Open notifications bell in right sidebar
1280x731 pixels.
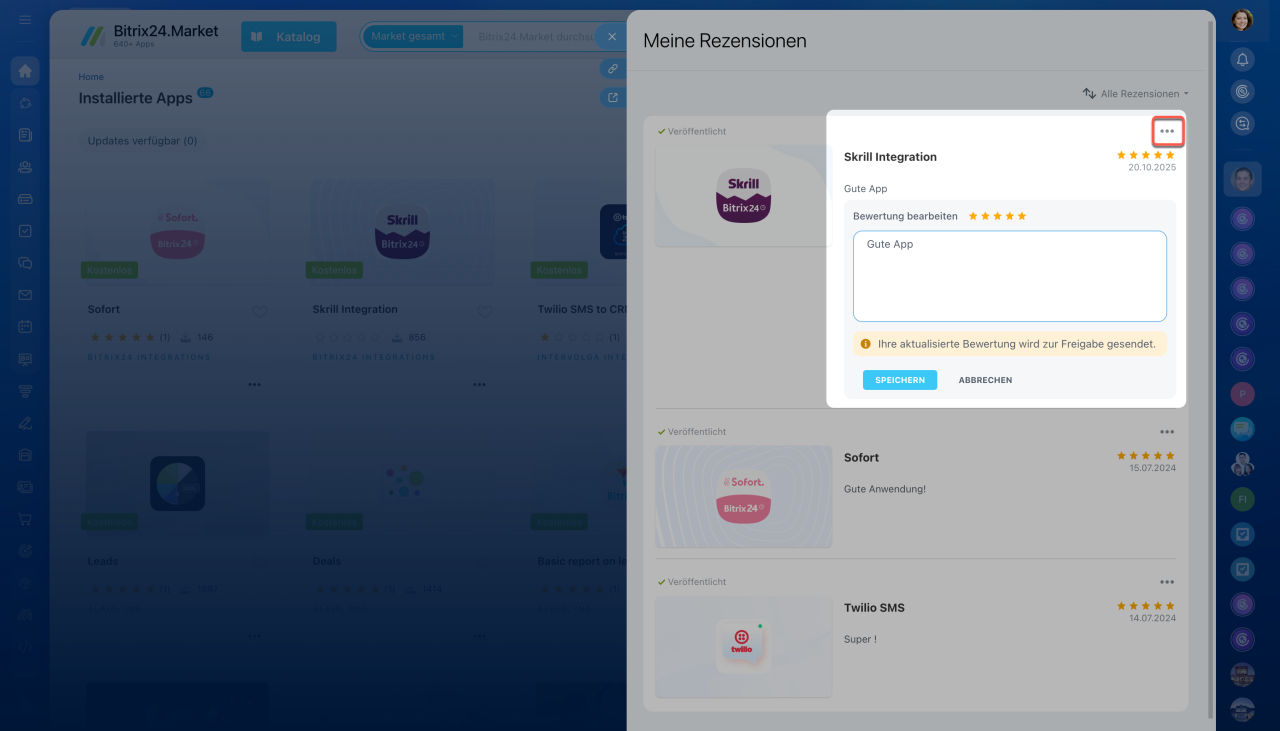click(1242, 60)
